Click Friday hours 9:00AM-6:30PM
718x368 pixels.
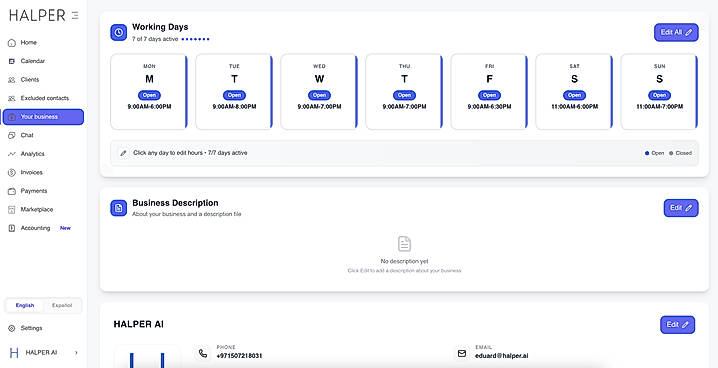tap(490, 107)
